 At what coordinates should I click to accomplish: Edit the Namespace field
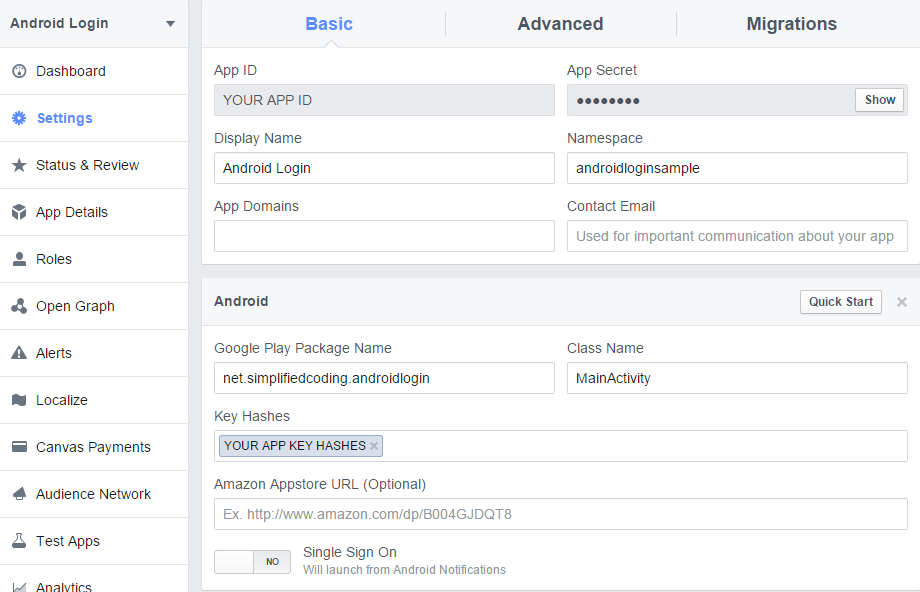tap(737, 168)
